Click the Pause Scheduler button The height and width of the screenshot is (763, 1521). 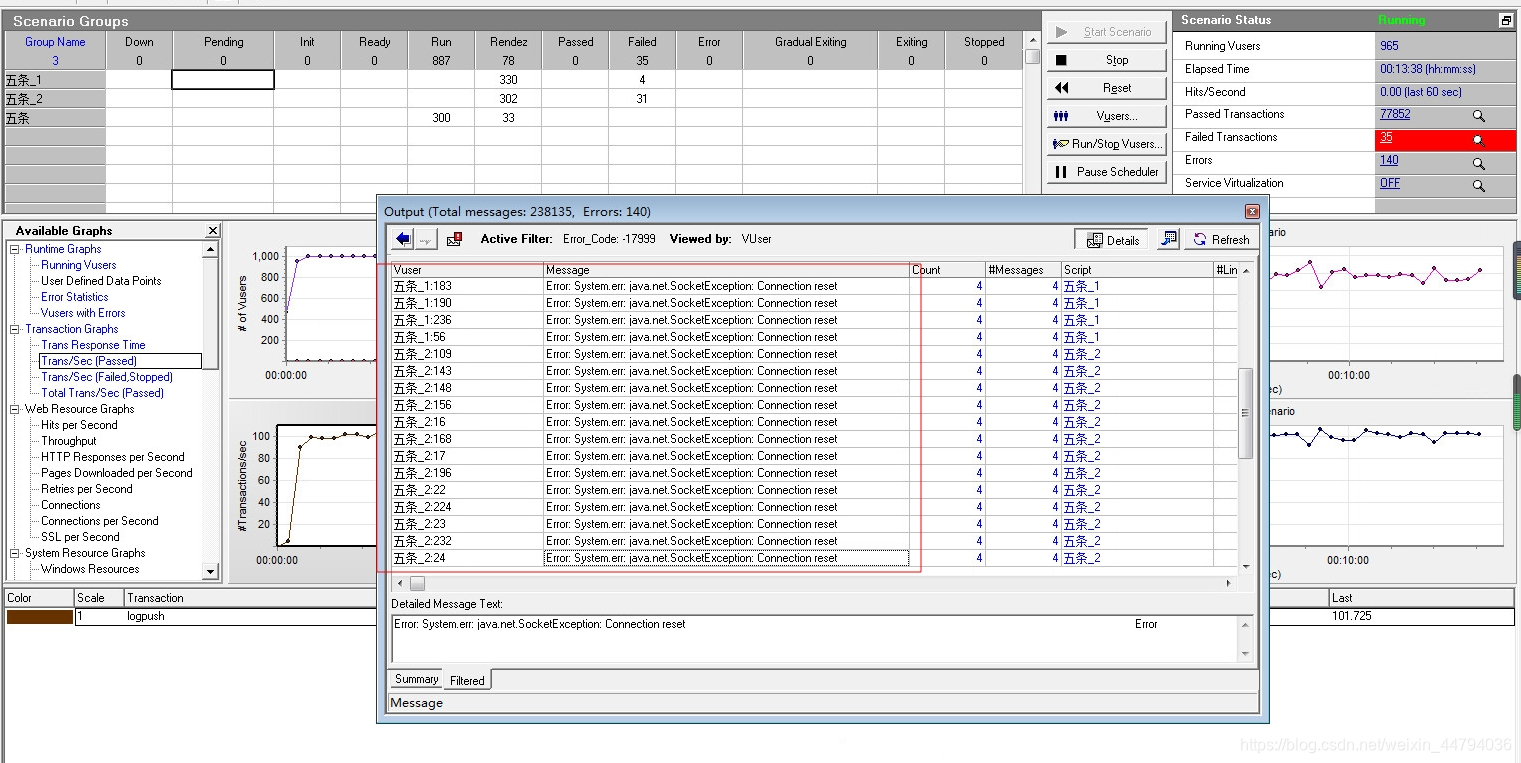point(1106,172)
